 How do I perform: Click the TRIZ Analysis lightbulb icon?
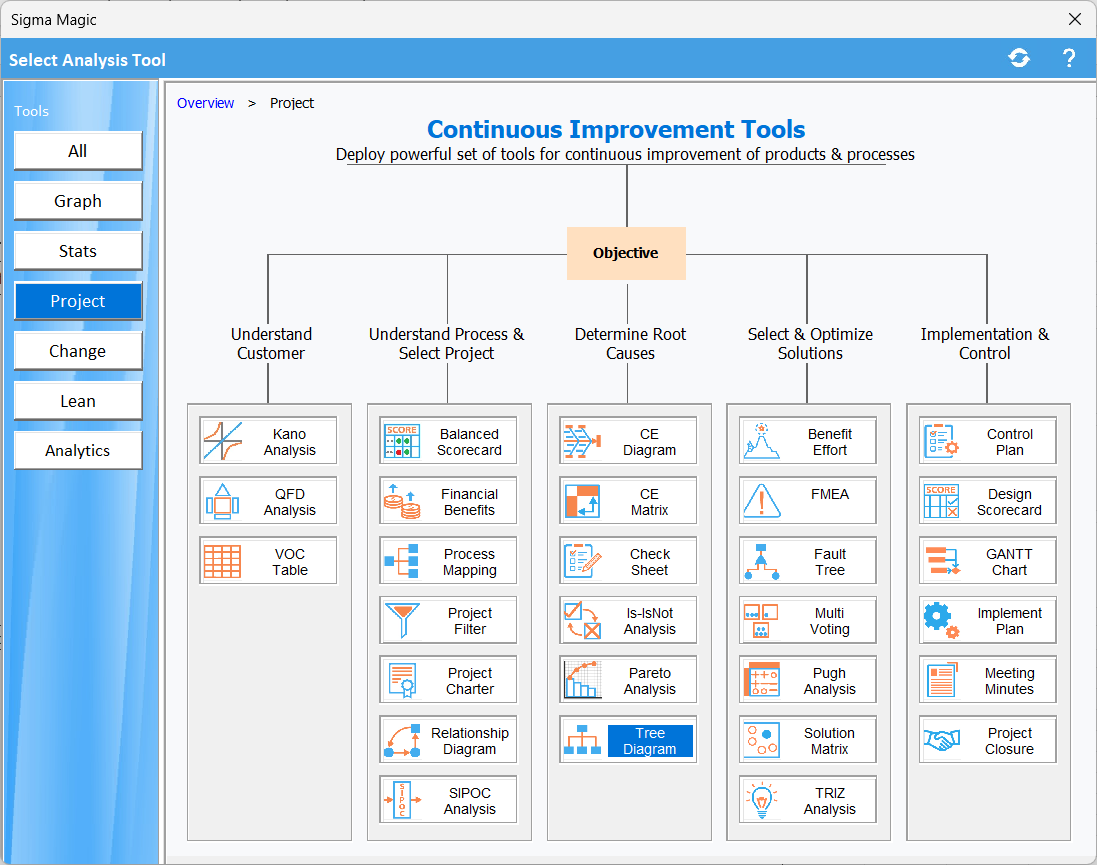[x=762, y=800]
